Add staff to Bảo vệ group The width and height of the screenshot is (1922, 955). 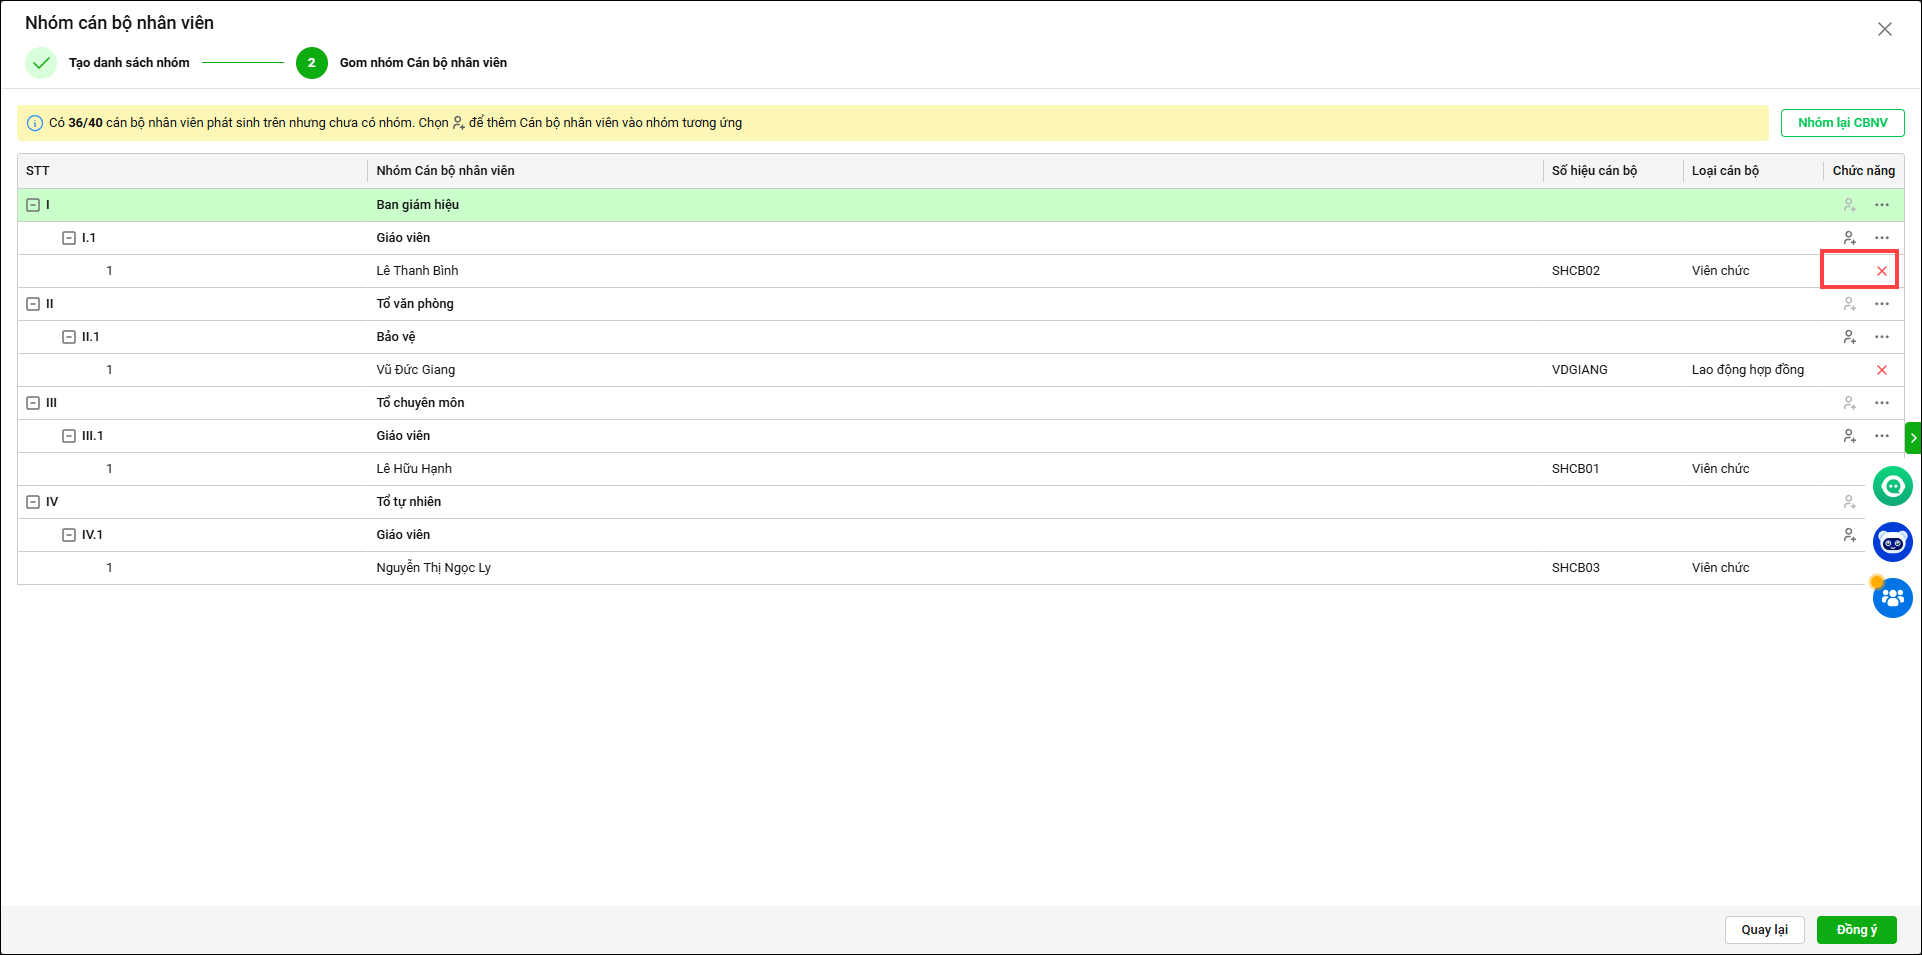tap(1849, 337)
